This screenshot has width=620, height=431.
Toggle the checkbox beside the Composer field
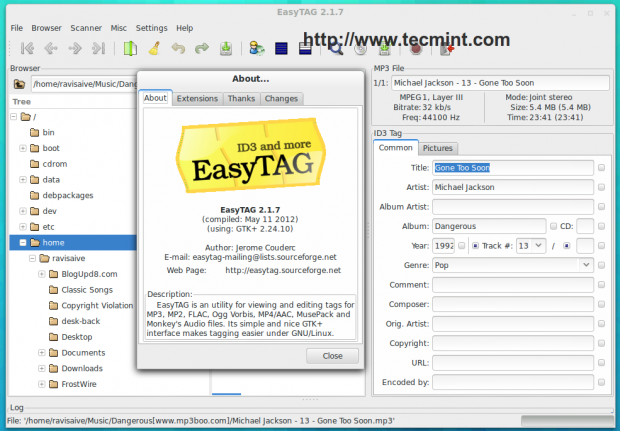coord(601,304)
